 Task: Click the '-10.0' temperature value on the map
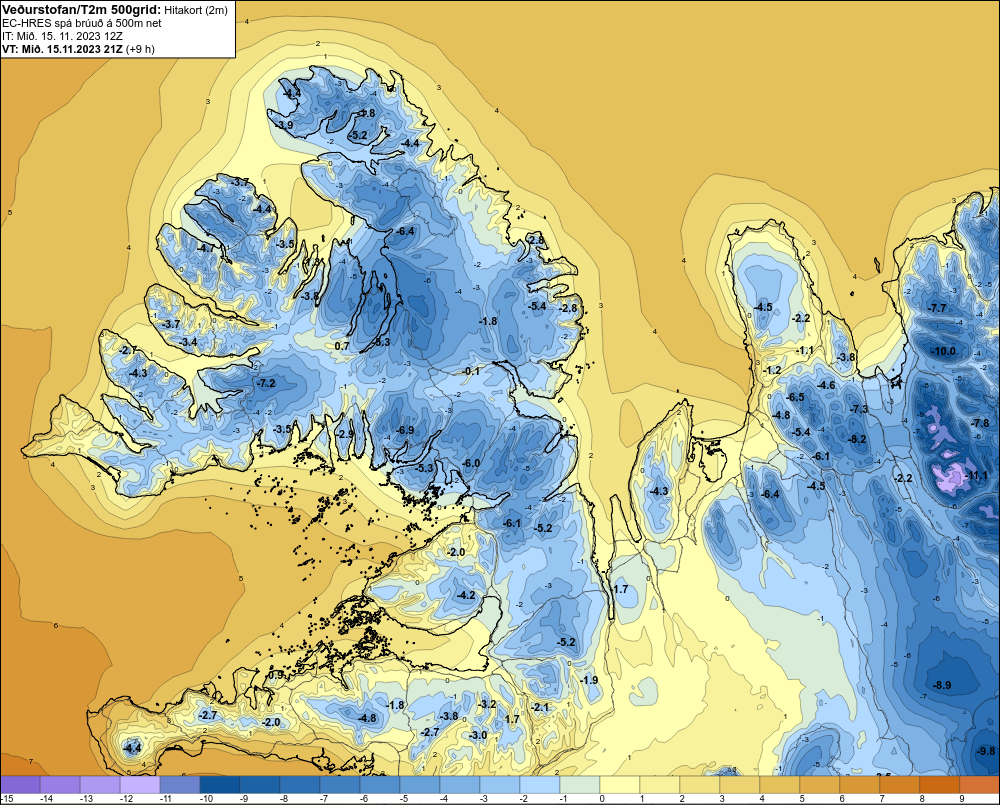[943, 351]
